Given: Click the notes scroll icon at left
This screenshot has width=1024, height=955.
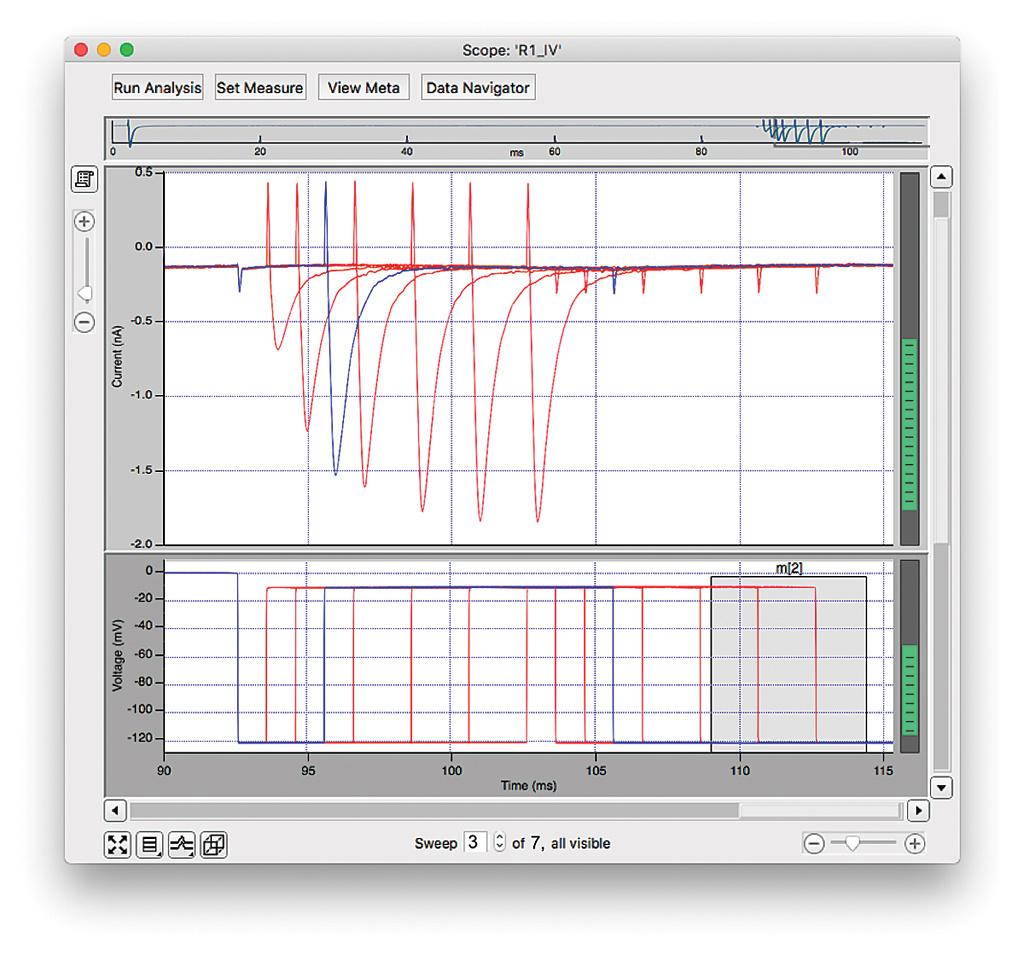Looking at the screenshot, I should [85, 180].
